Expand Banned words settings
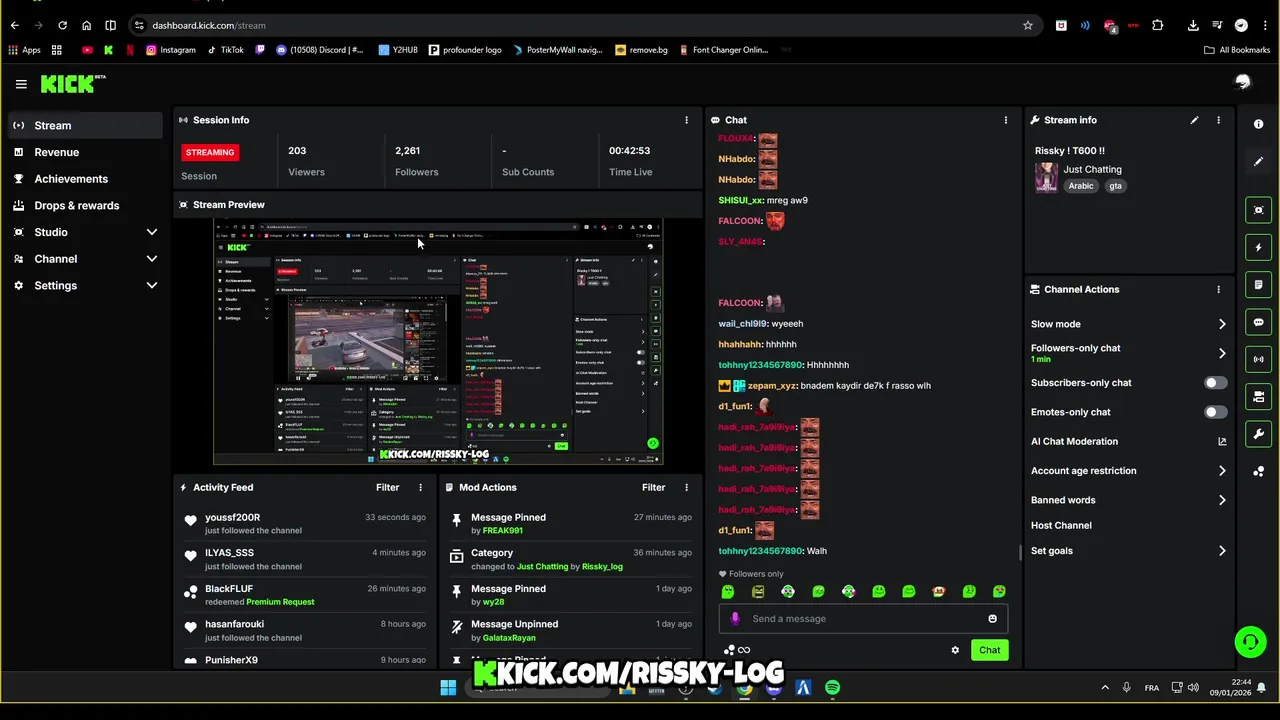Viewport: 1280px width, 720px height. point(1222,500)
